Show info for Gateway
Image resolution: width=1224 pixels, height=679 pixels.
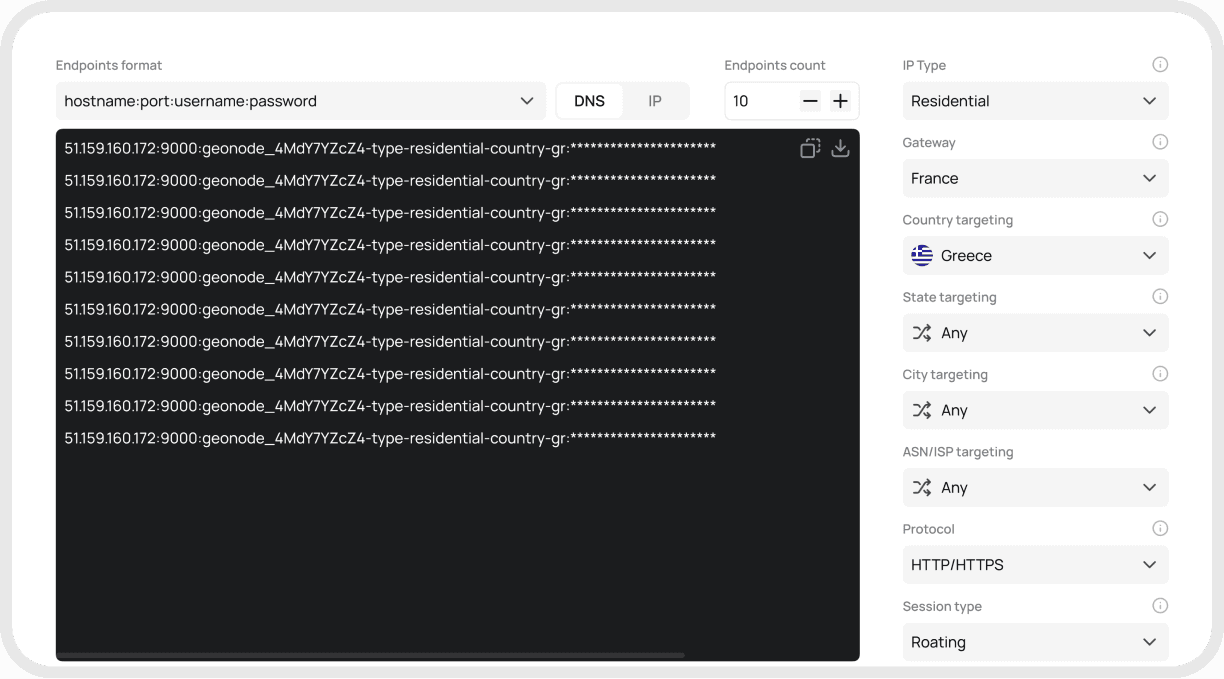[1160, 142]
